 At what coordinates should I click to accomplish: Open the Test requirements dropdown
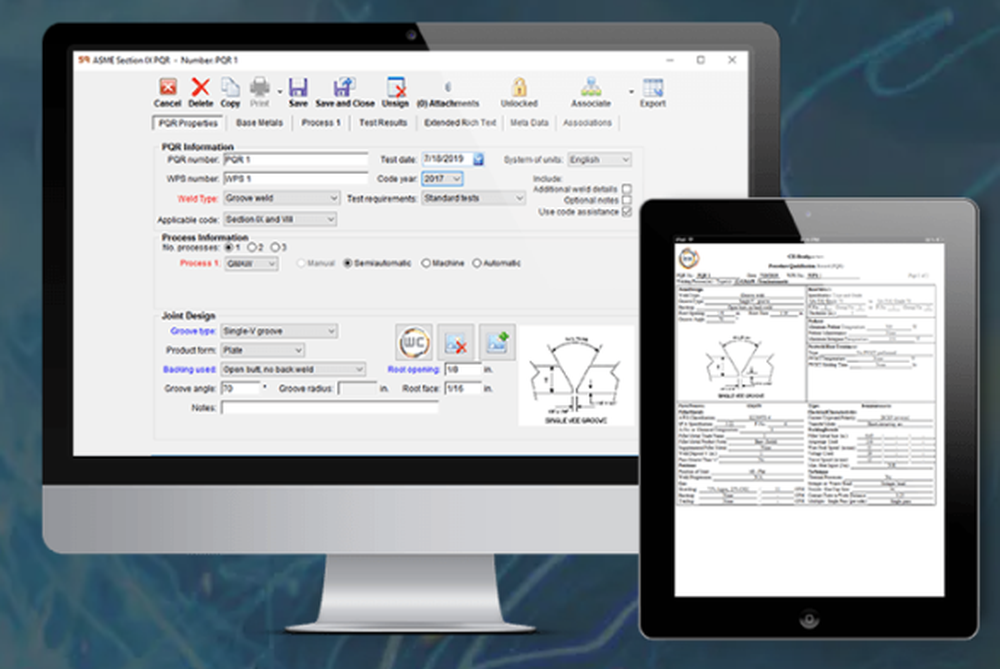[473, 198]
